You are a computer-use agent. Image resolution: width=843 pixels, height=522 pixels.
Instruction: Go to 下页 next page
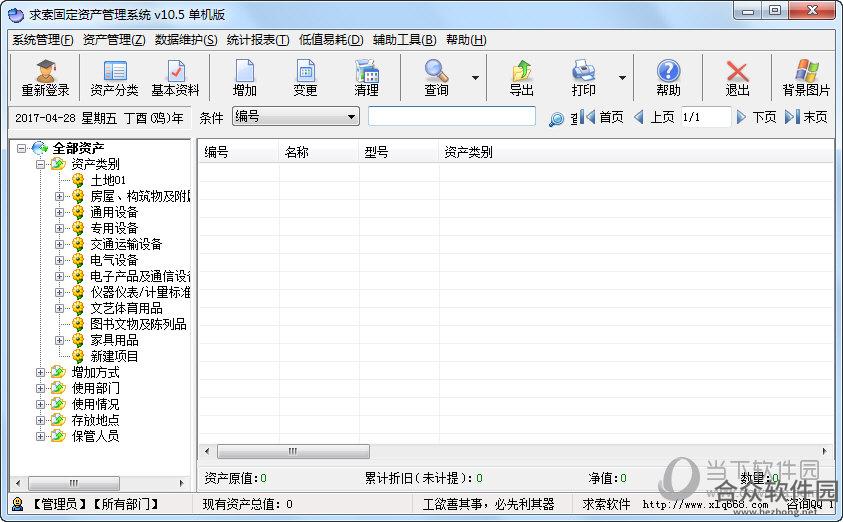pyautogui.click(x=756, y=117)
